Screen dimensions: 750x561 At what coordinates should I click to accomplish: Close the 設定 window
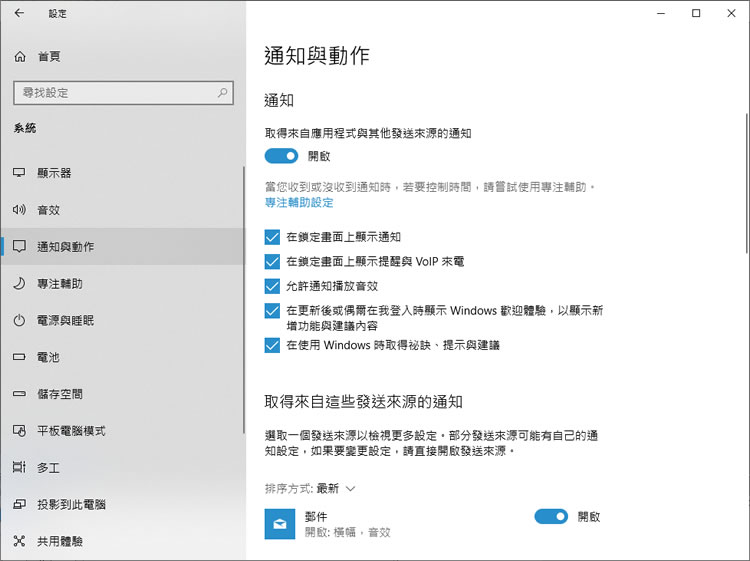coord(731,13)
